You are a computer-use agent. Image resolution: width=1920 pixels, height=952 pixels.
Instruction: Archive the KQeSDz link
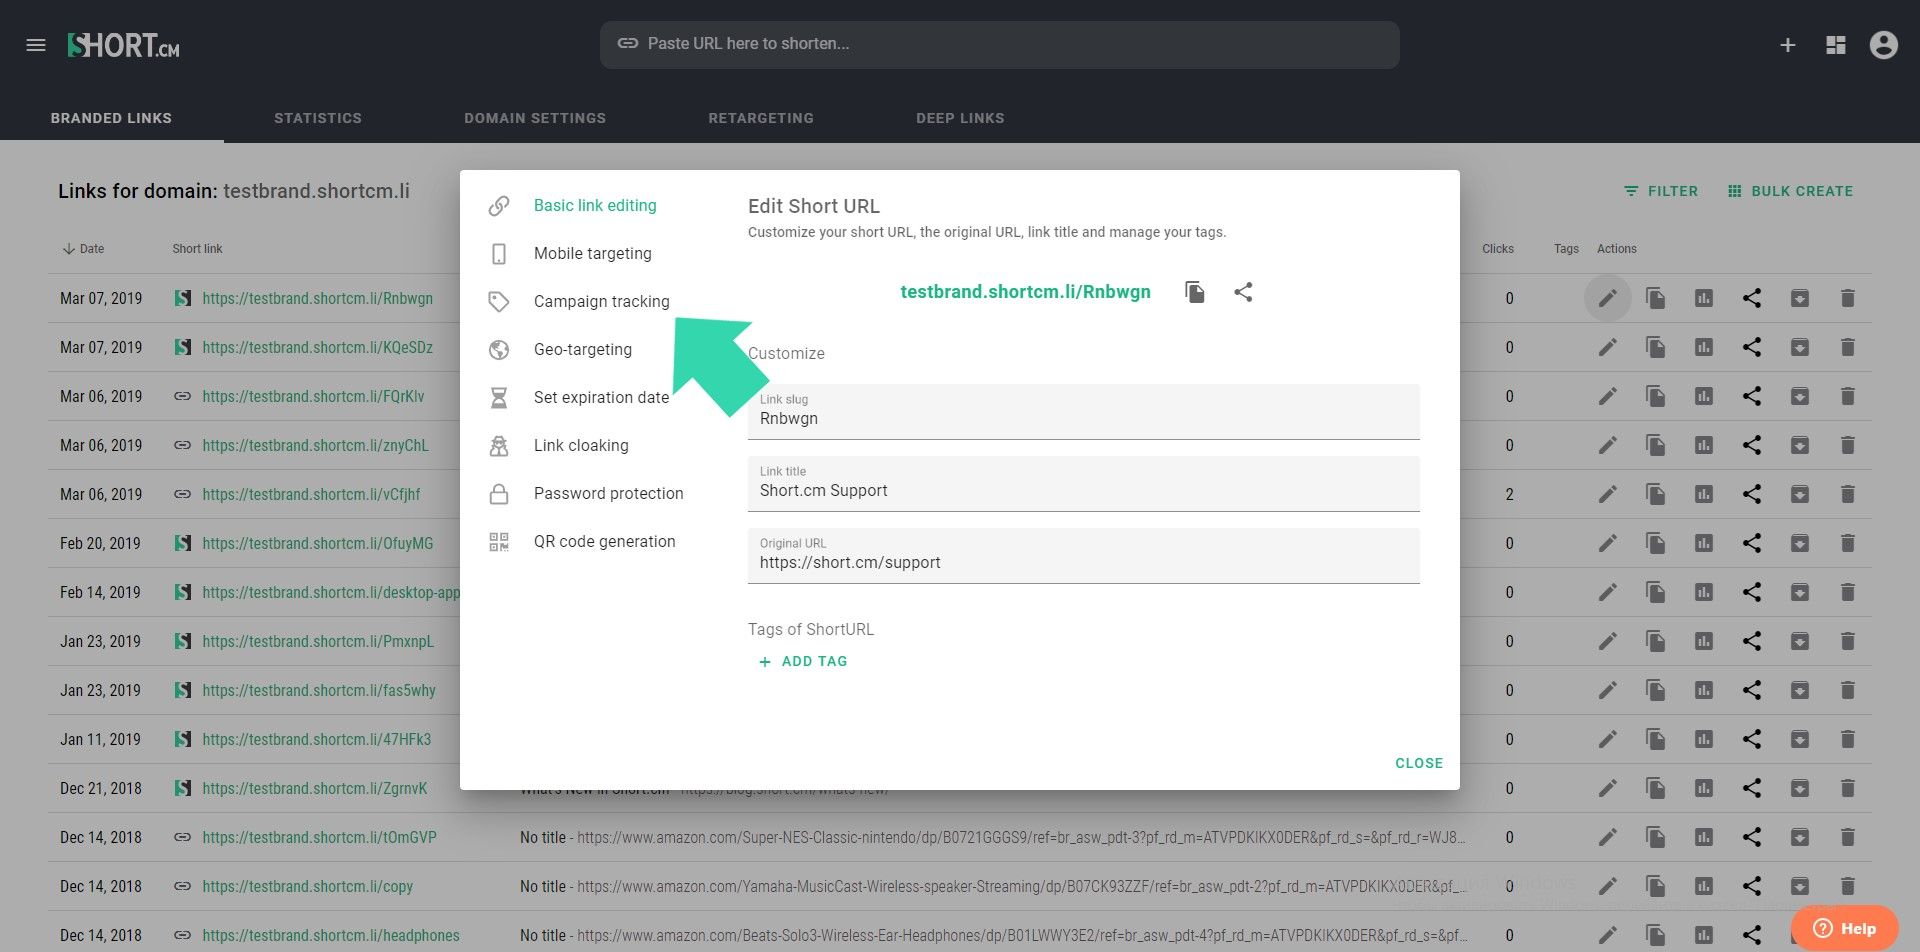coord(1800,347)
